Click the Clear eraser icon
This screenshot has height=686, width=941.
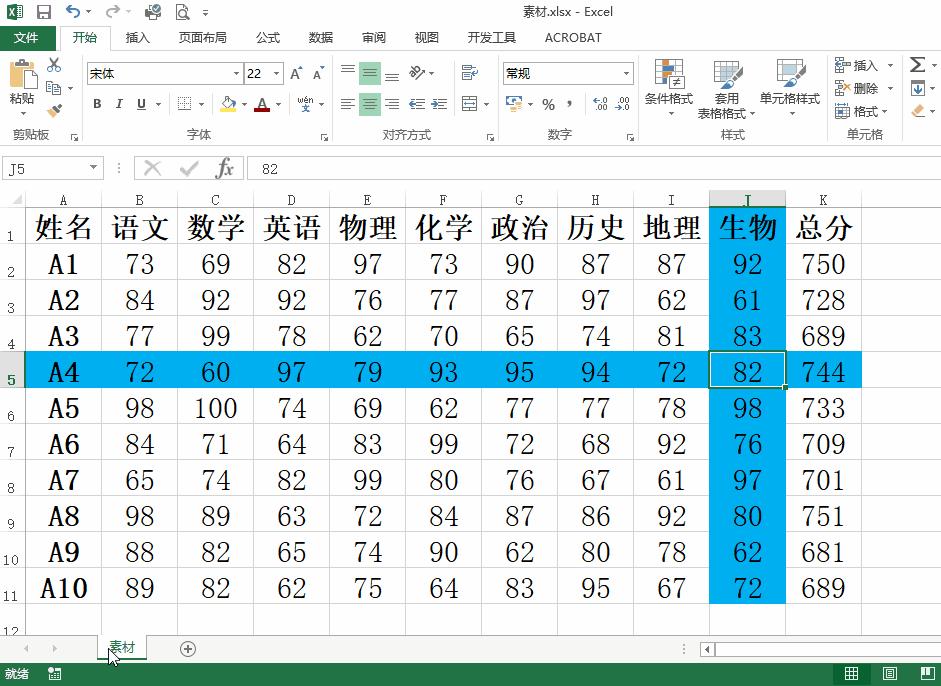pyautogui.click(x=918, y=111)
